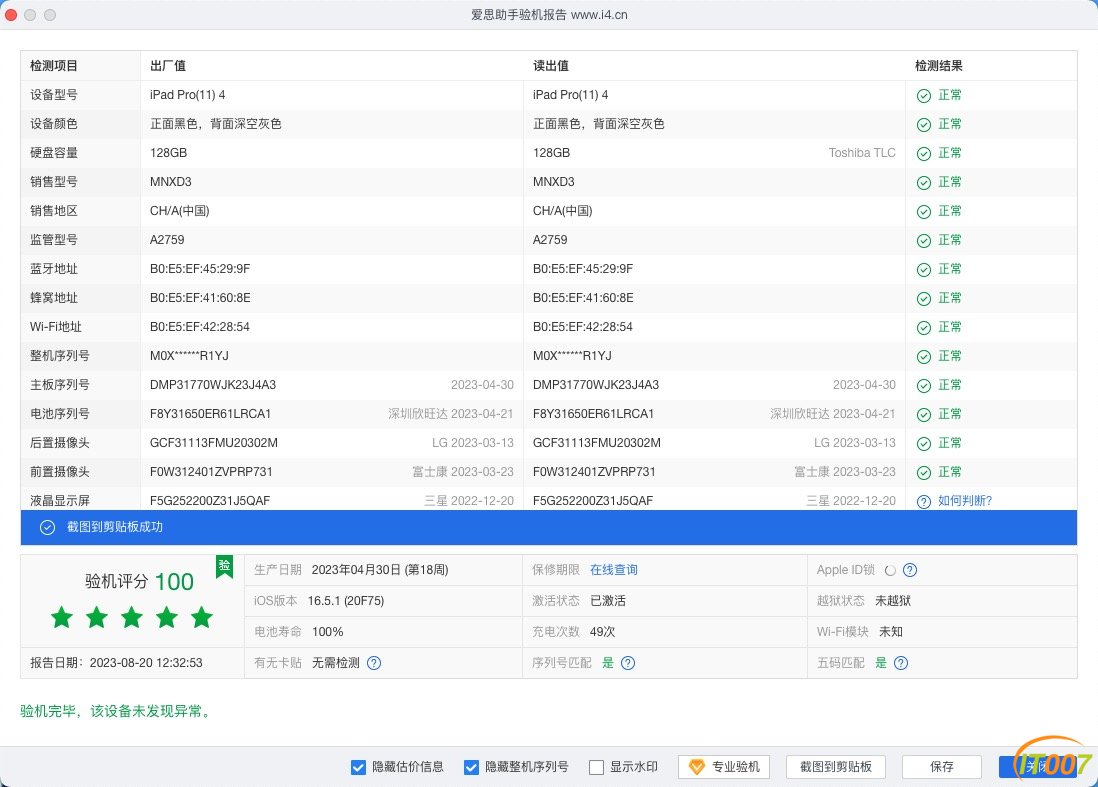Viewport: 1098px width, 787px height.
Task: Click the green check icon in 整机序列号 row
Action: click(924, 357)
